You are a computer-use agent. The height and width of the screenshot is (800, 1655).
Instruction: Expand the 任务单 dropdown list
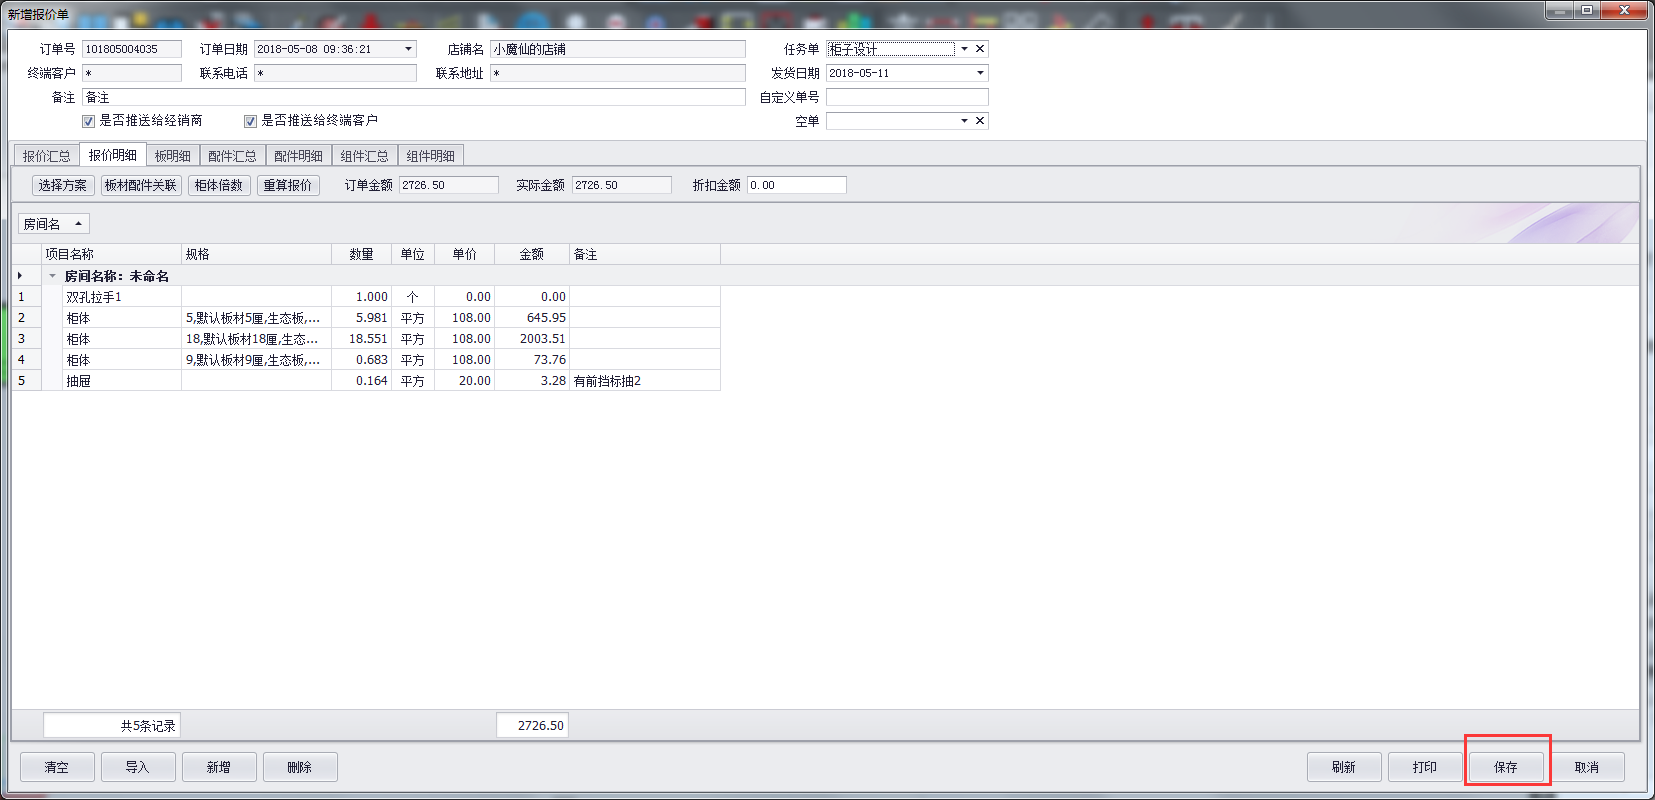tap(964, 49)
